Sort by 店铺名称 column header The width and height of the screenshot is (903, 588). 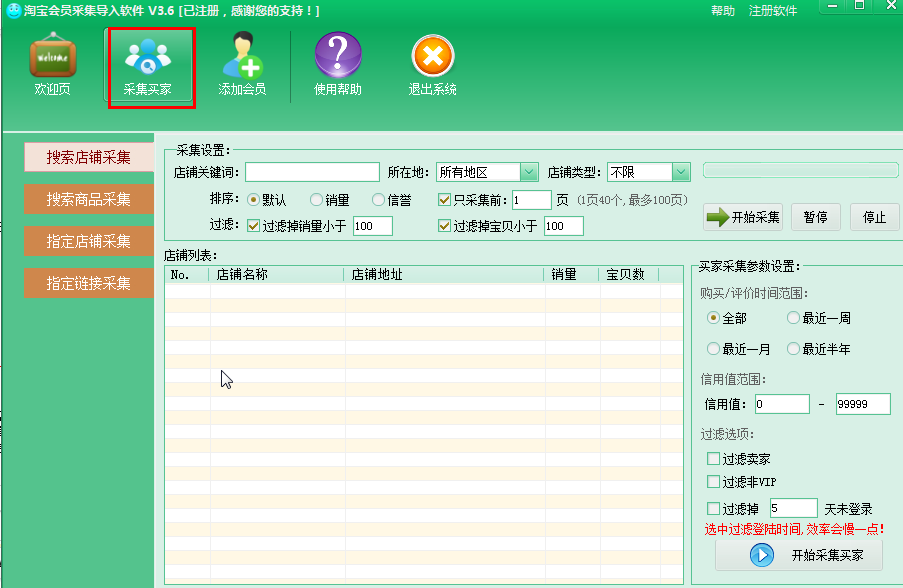pos(277,275)
